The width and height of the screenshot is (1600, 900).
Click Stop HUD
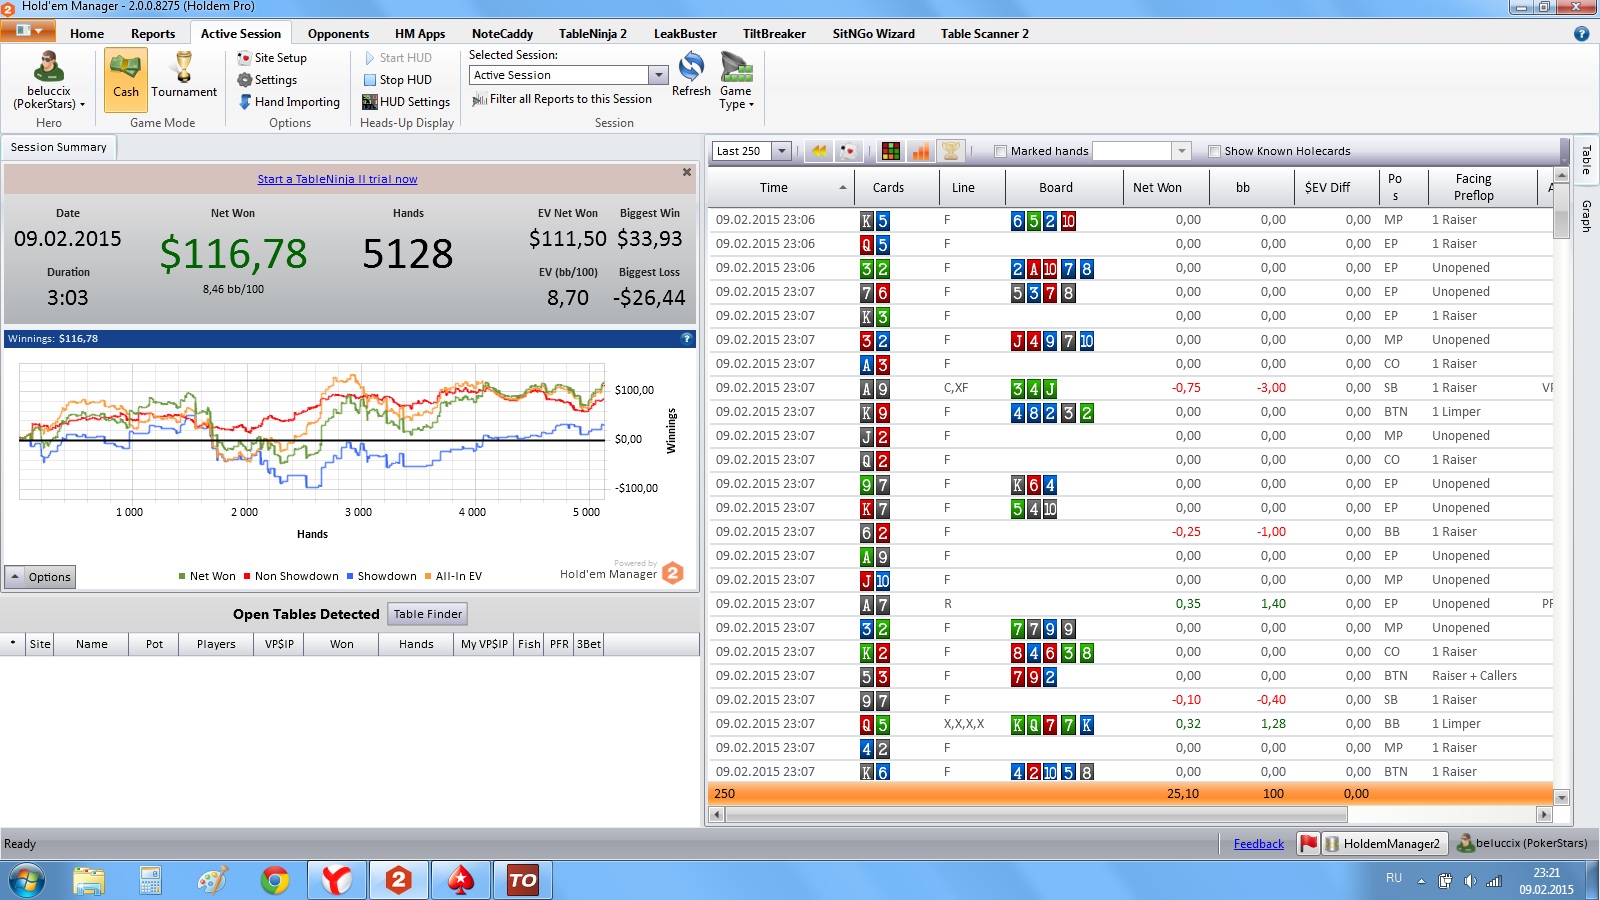pos(397,80)
